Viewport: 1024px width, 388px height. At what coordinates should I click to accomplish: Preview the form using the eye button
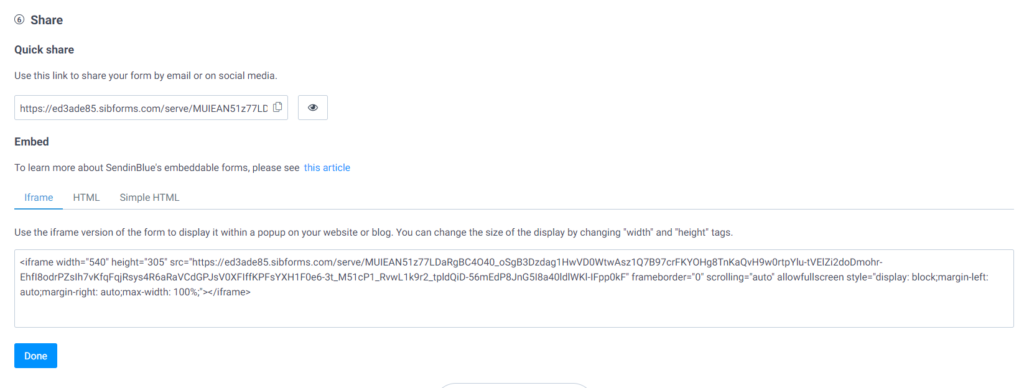[313, 108]
